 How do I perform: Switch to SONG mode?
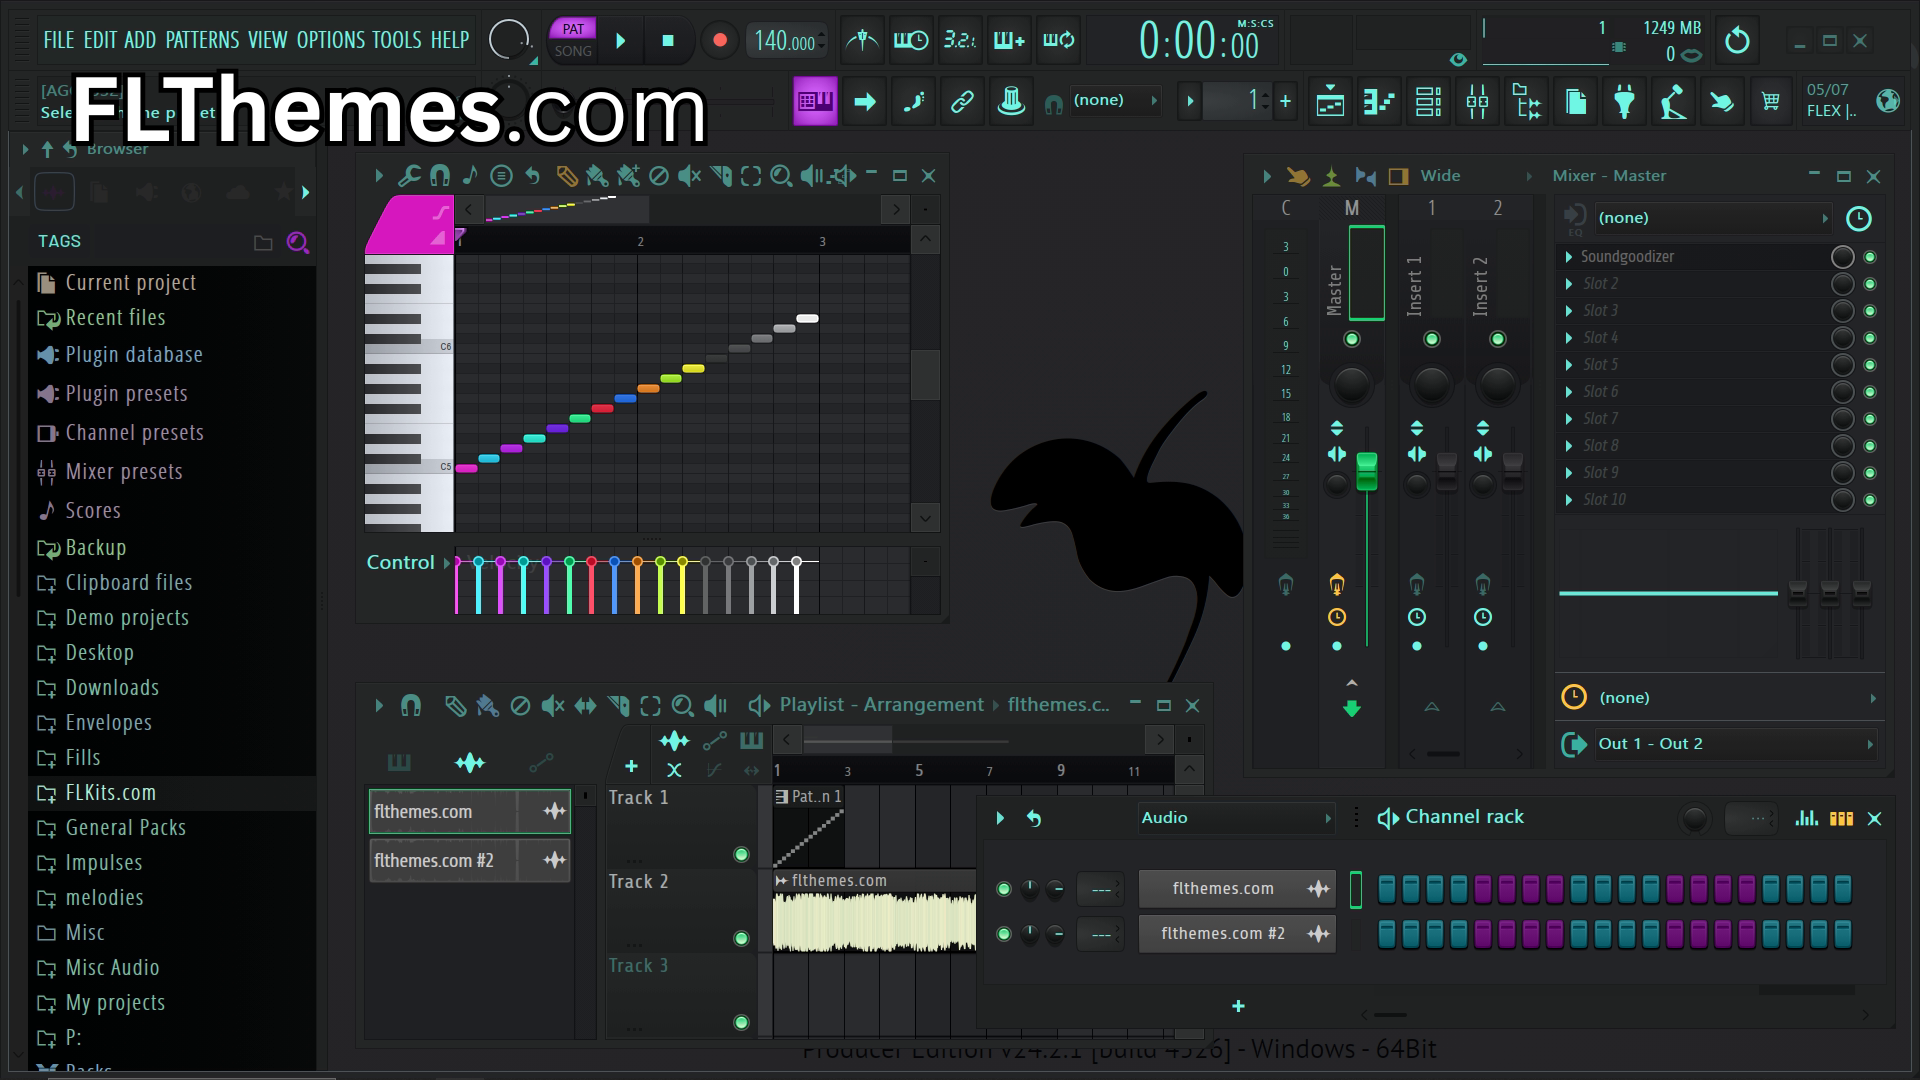(573, 51)
